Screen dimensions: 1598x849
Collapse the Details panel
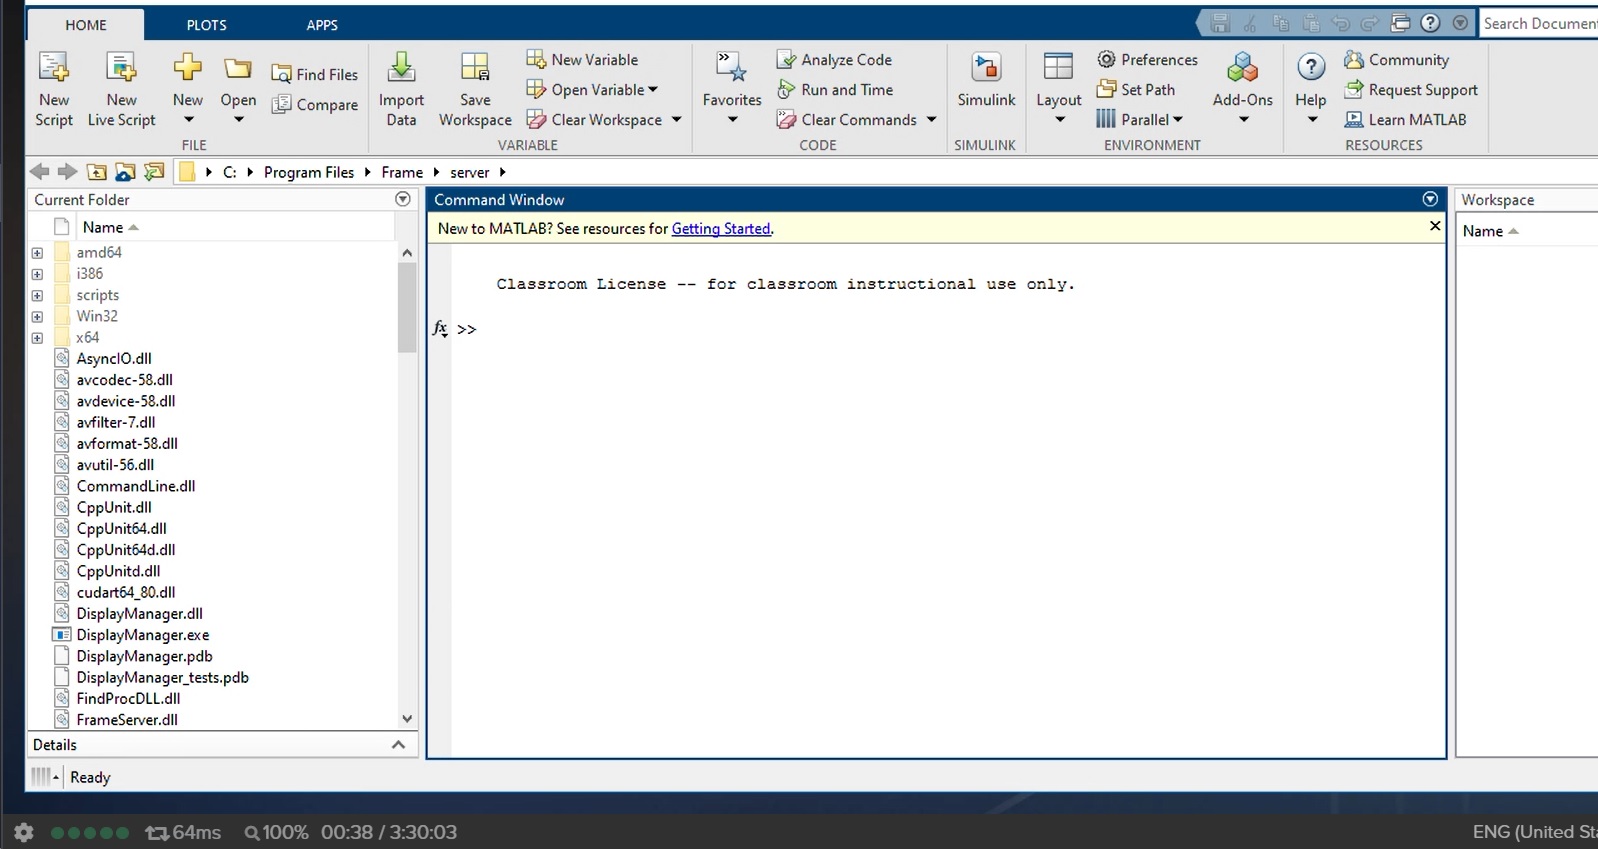click(x=398, y=745)
